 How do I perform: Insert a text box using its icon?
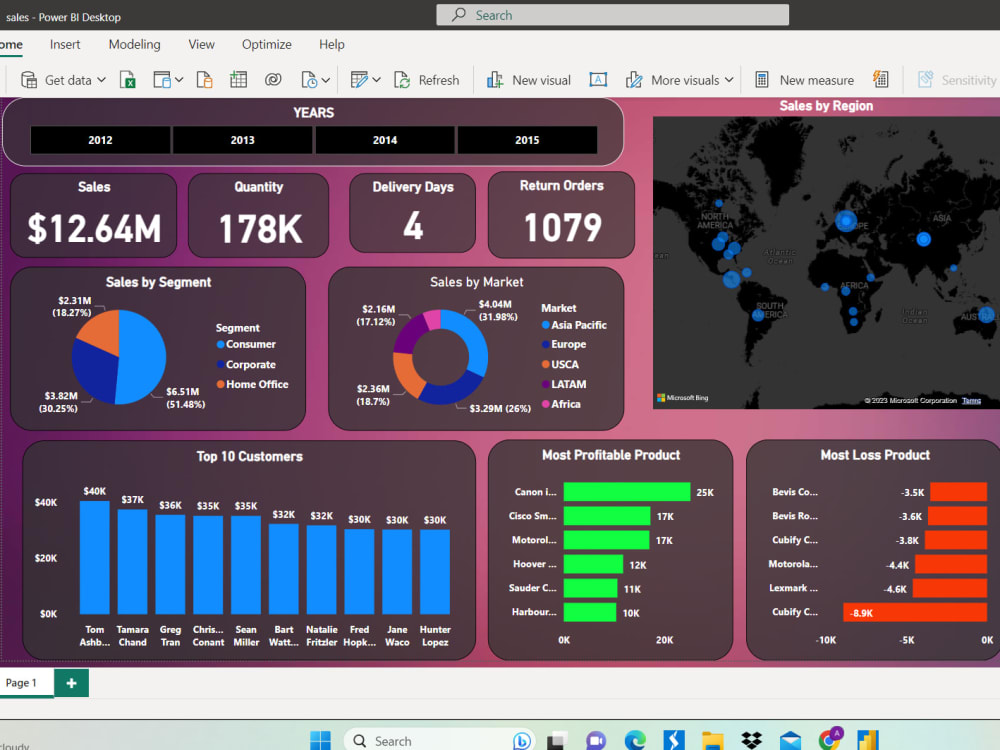click(596, 78)
